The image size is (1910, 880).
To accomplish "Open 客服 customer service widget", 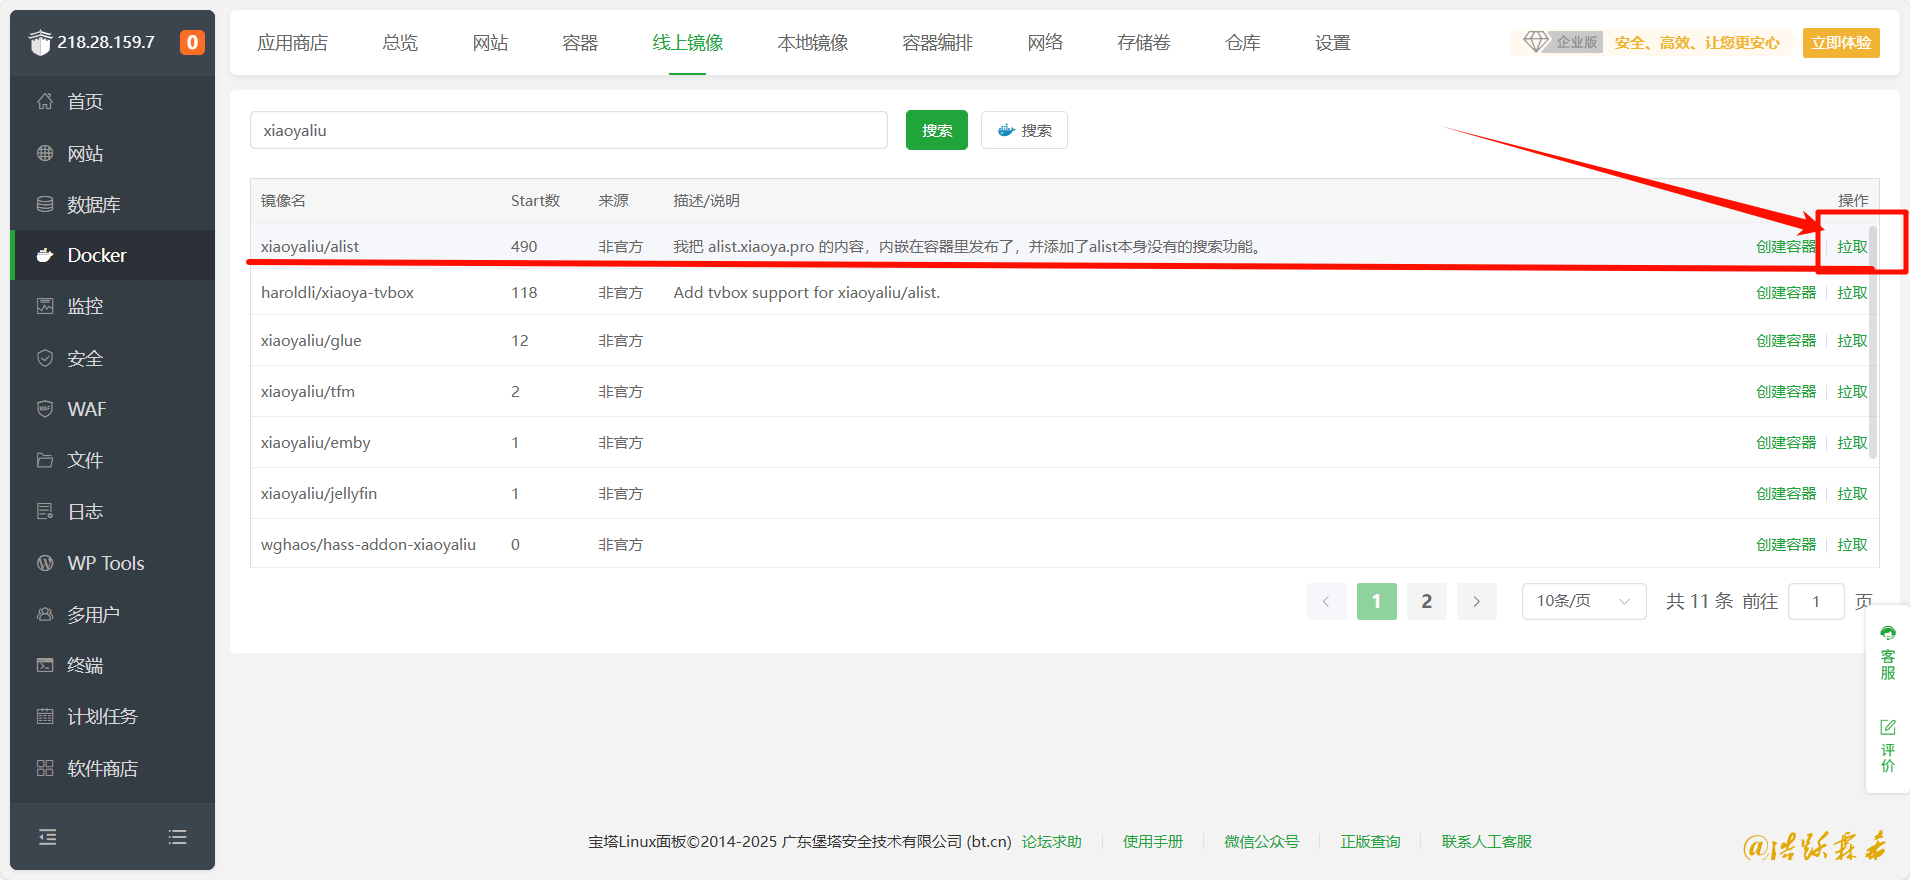I will point(1888,652).
